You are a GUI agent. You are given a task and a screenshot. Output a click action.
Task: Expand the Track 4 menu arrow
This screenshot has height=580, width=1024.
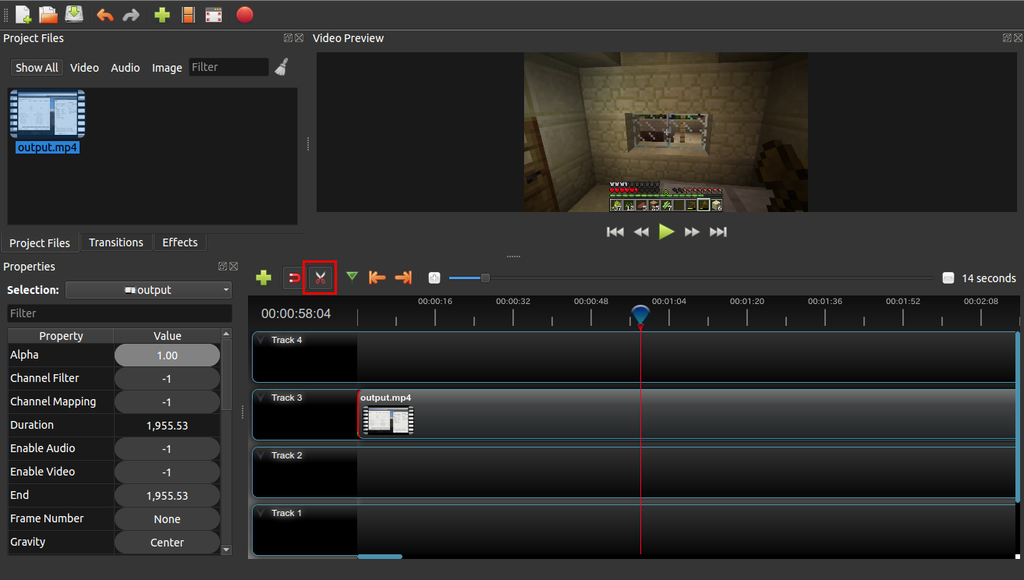(261, 340)
